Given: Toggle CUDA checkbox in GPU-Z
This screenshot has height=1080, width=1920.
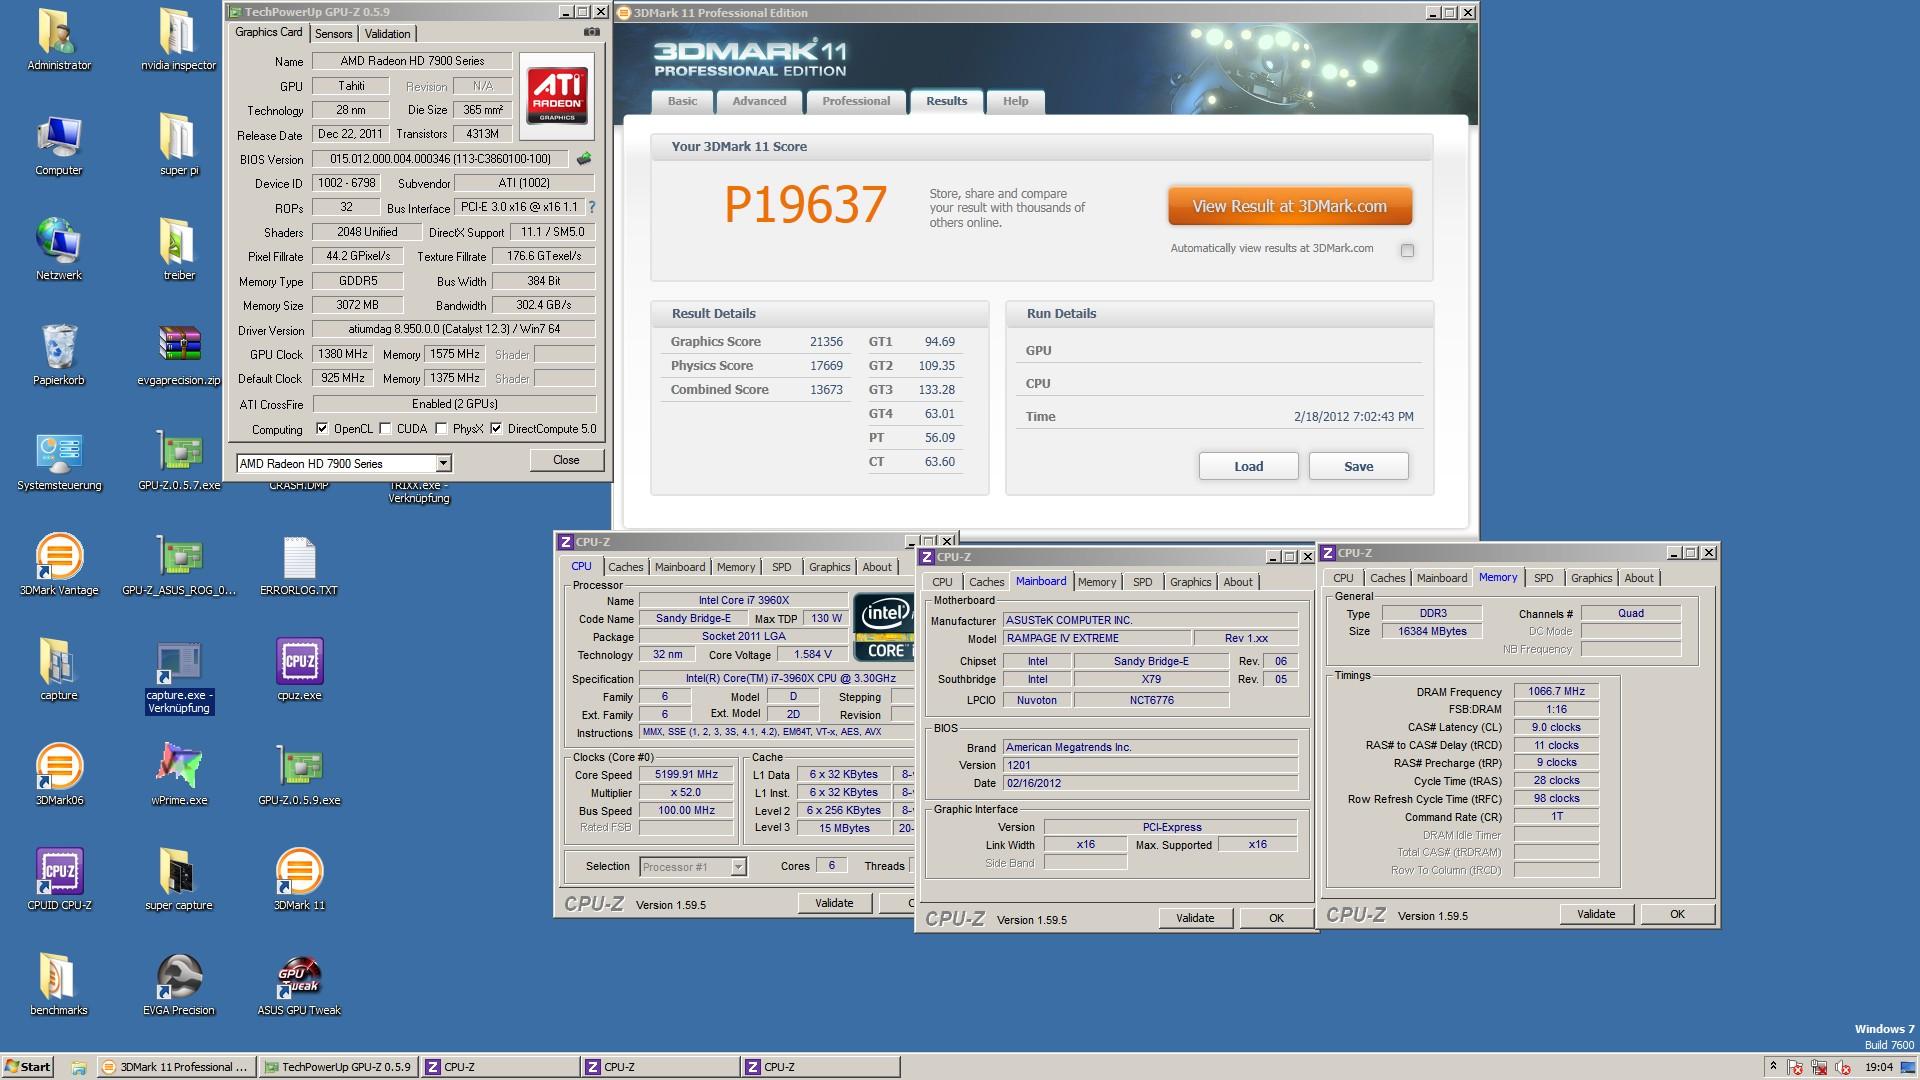Looking at the screenshot, I should 385,428.
